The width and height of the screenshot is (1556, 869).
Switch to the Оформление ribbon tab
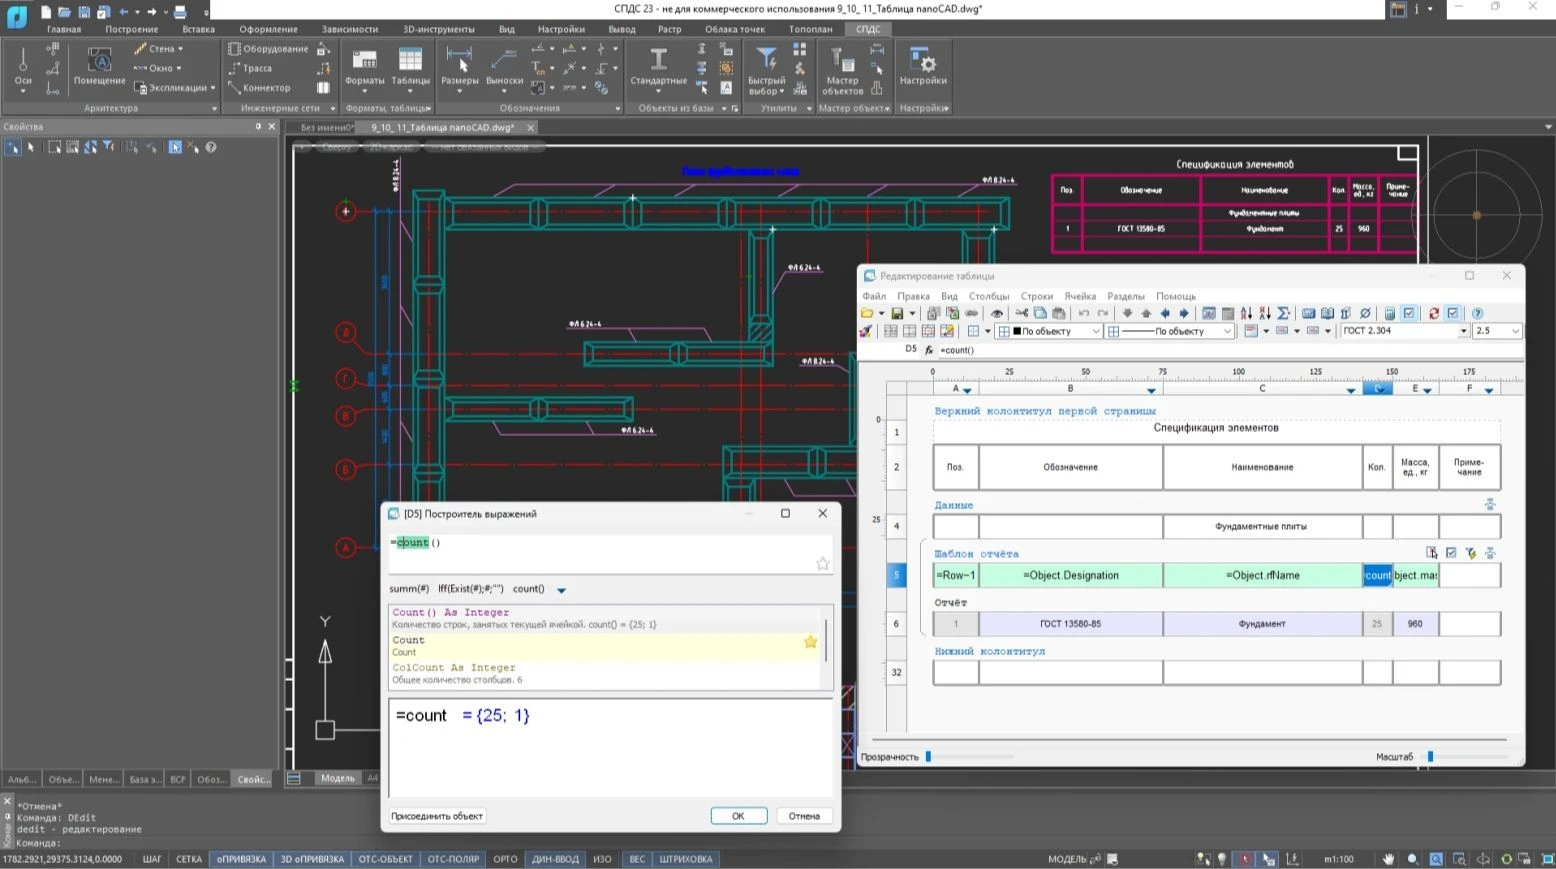(268, 29)
